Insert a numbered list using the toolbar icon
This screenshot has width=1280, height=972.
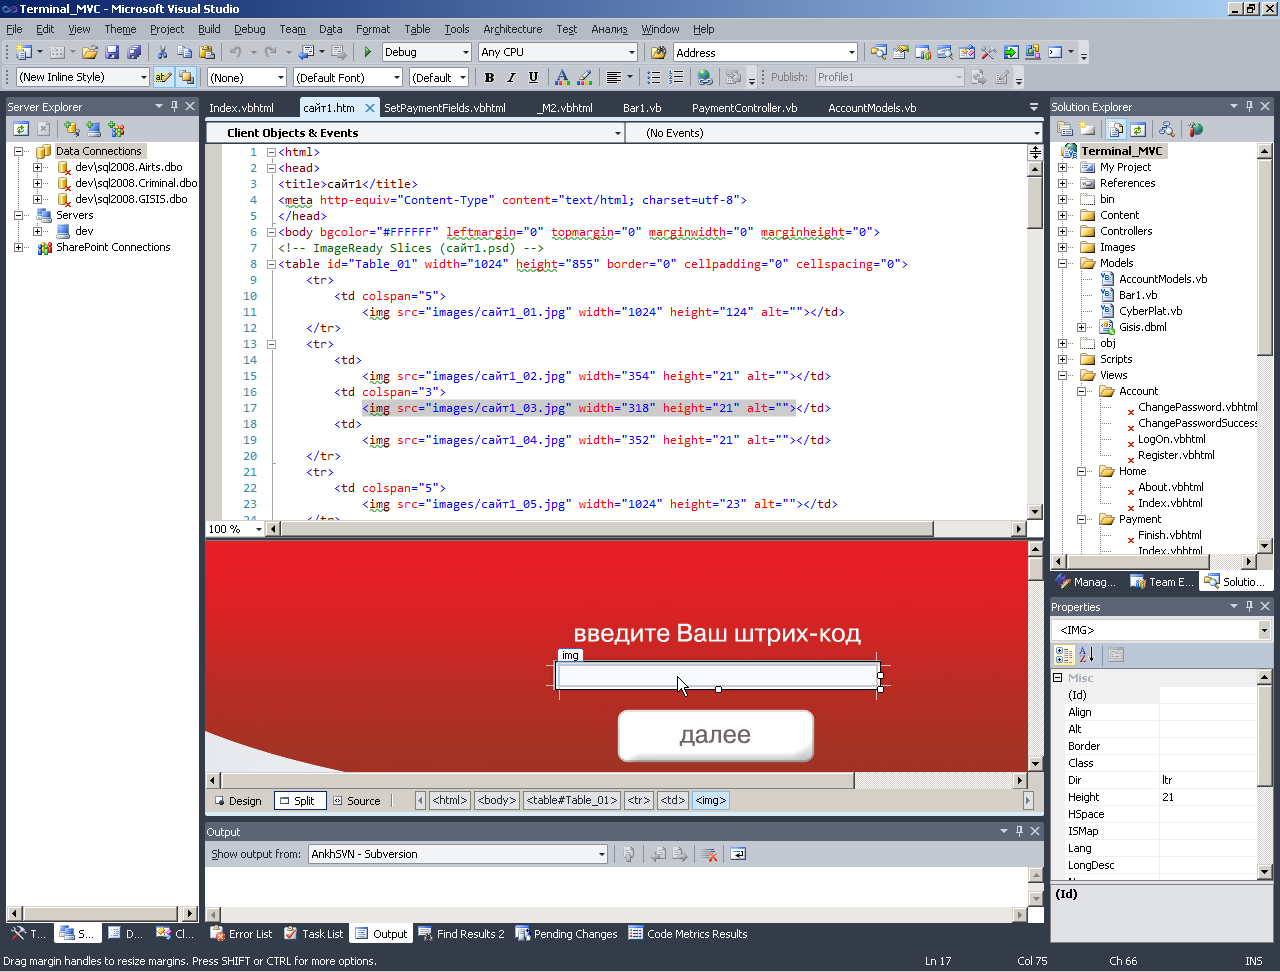[676, 77]
